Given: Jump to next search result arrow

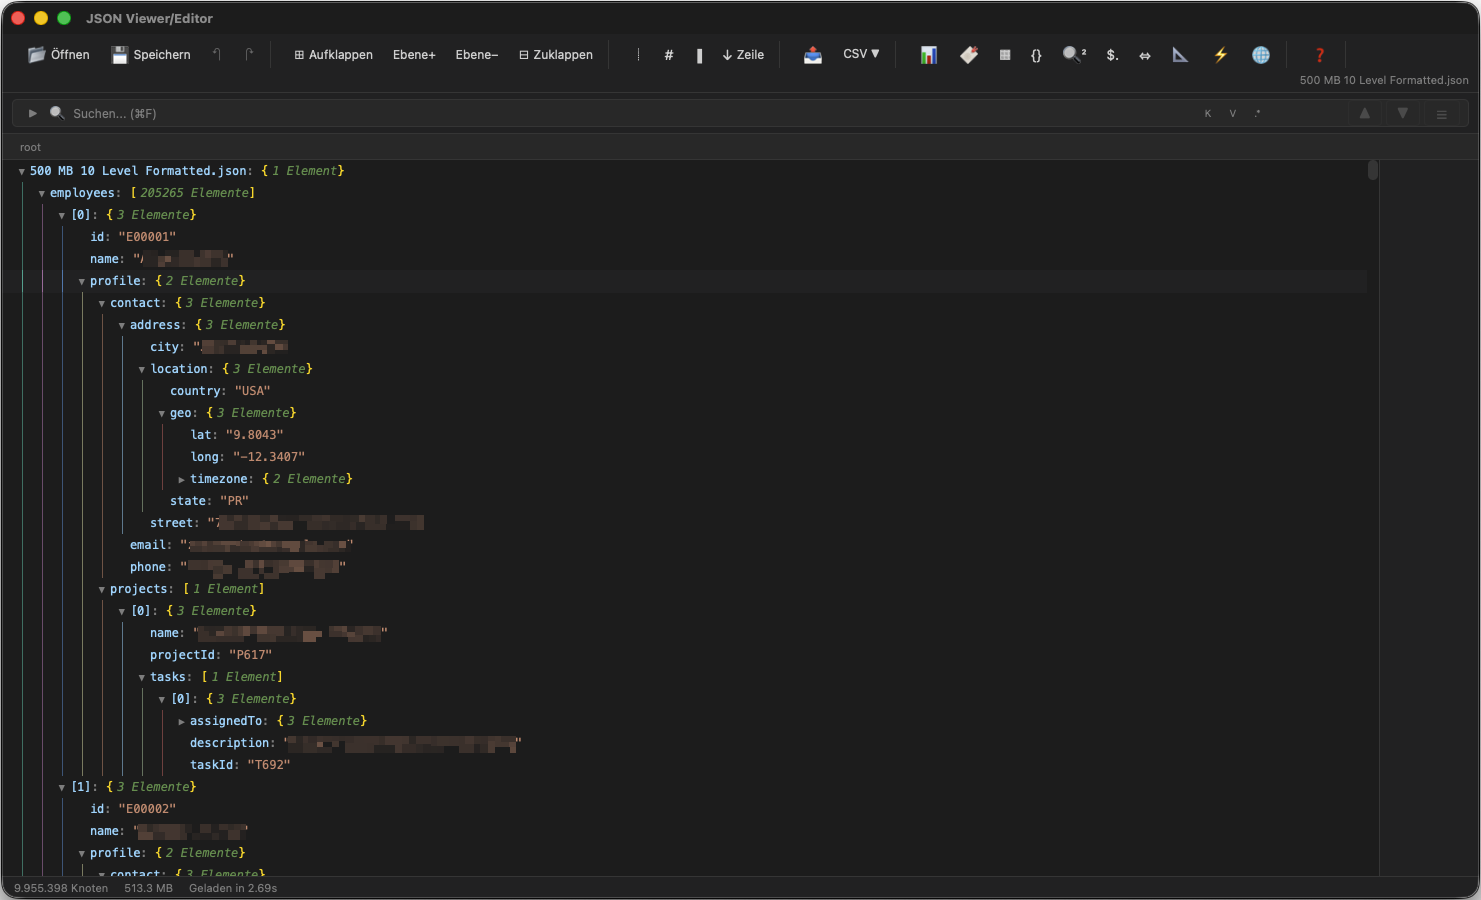Looking at the screenshot, I should 1403,113.
